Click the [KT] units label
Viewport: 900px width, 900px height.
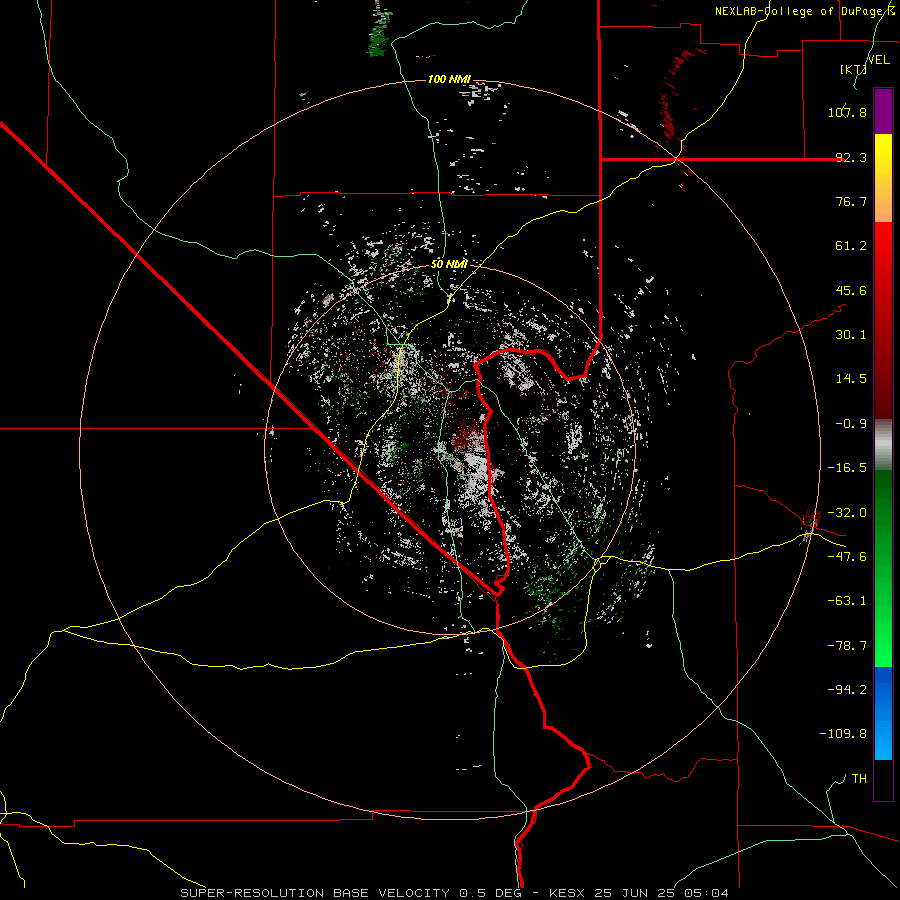(853, 69)
